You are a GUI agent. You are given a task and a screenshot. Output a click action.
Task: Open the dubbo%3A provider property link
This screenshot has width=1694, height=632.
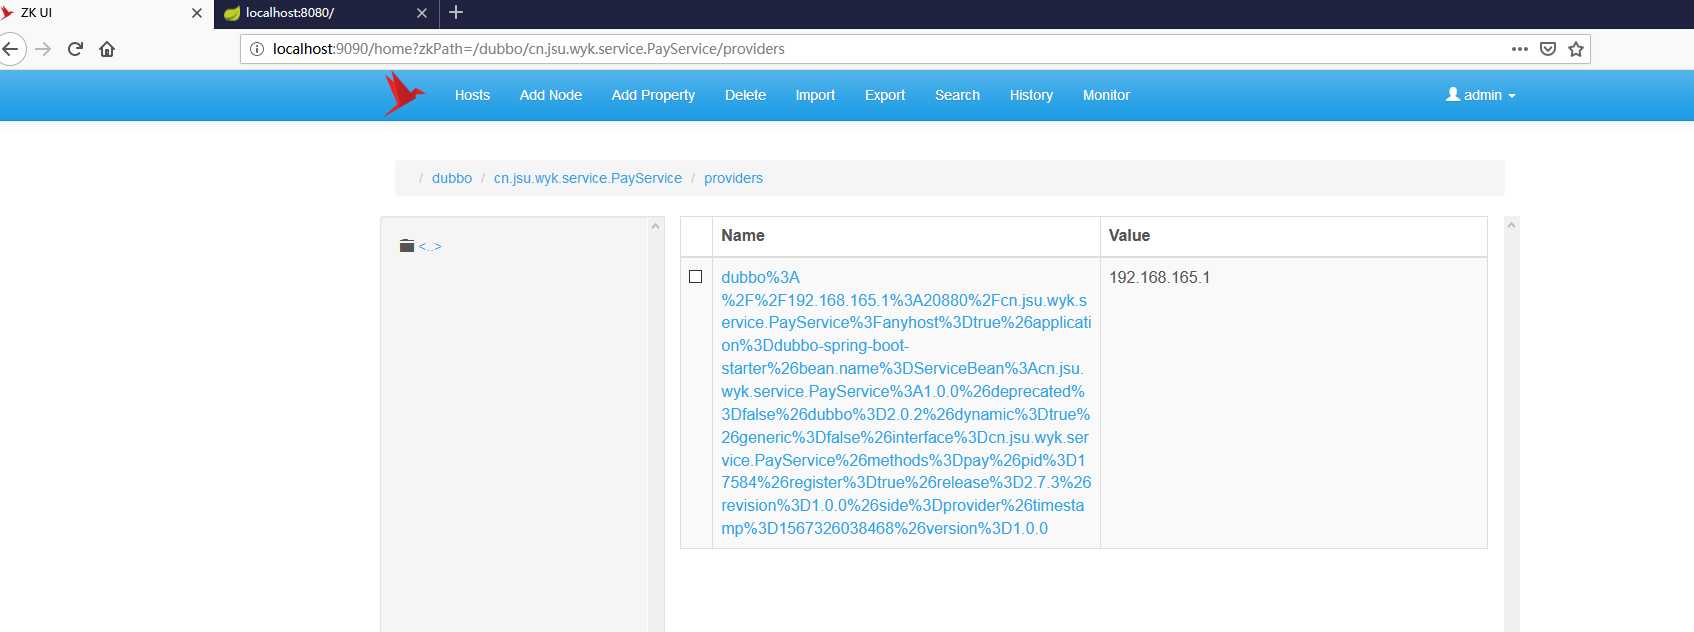[x=906, y=403]
